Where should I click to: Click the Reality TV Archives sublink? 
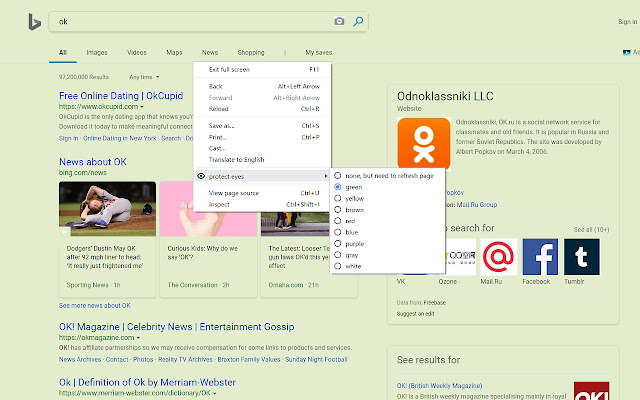coord(185,360)
